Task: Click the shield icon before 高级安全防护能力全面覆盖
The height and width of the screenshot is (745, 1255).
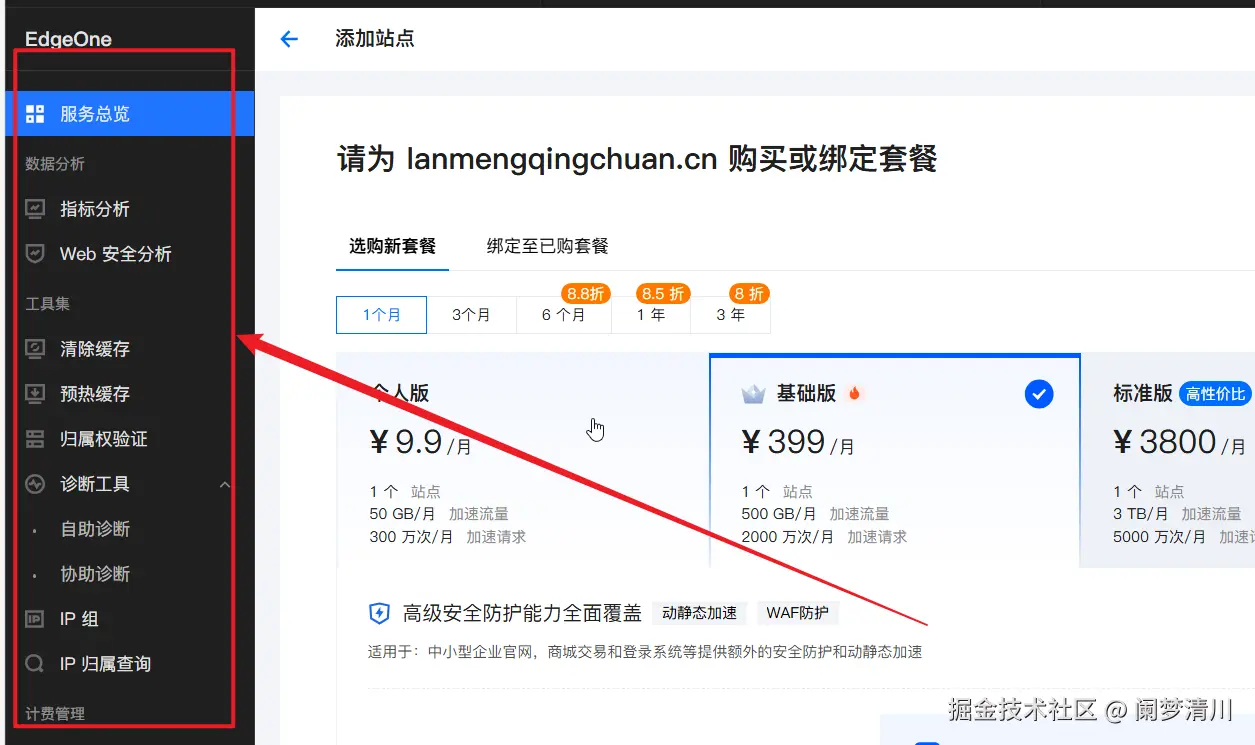Action: click(379, 613)
